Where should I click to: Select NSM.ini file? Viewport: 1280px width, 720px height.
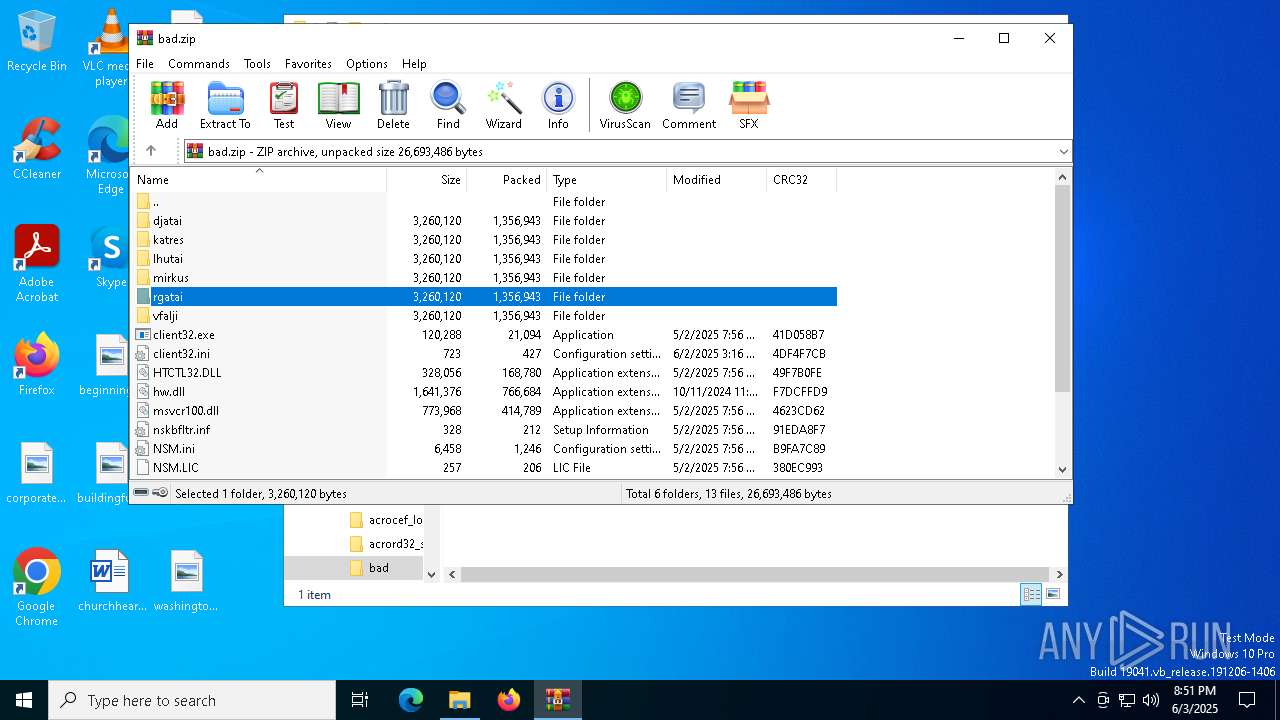(484, 449)
